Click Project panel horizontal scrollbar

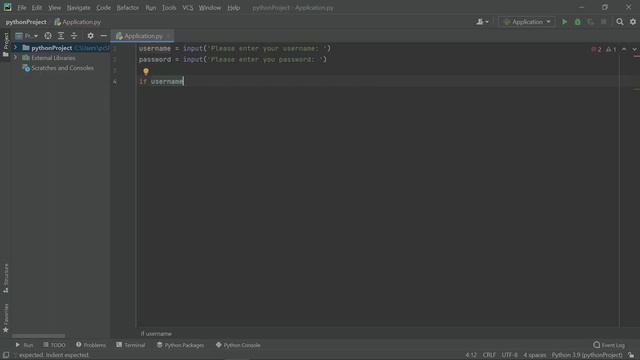click(38, 336)
